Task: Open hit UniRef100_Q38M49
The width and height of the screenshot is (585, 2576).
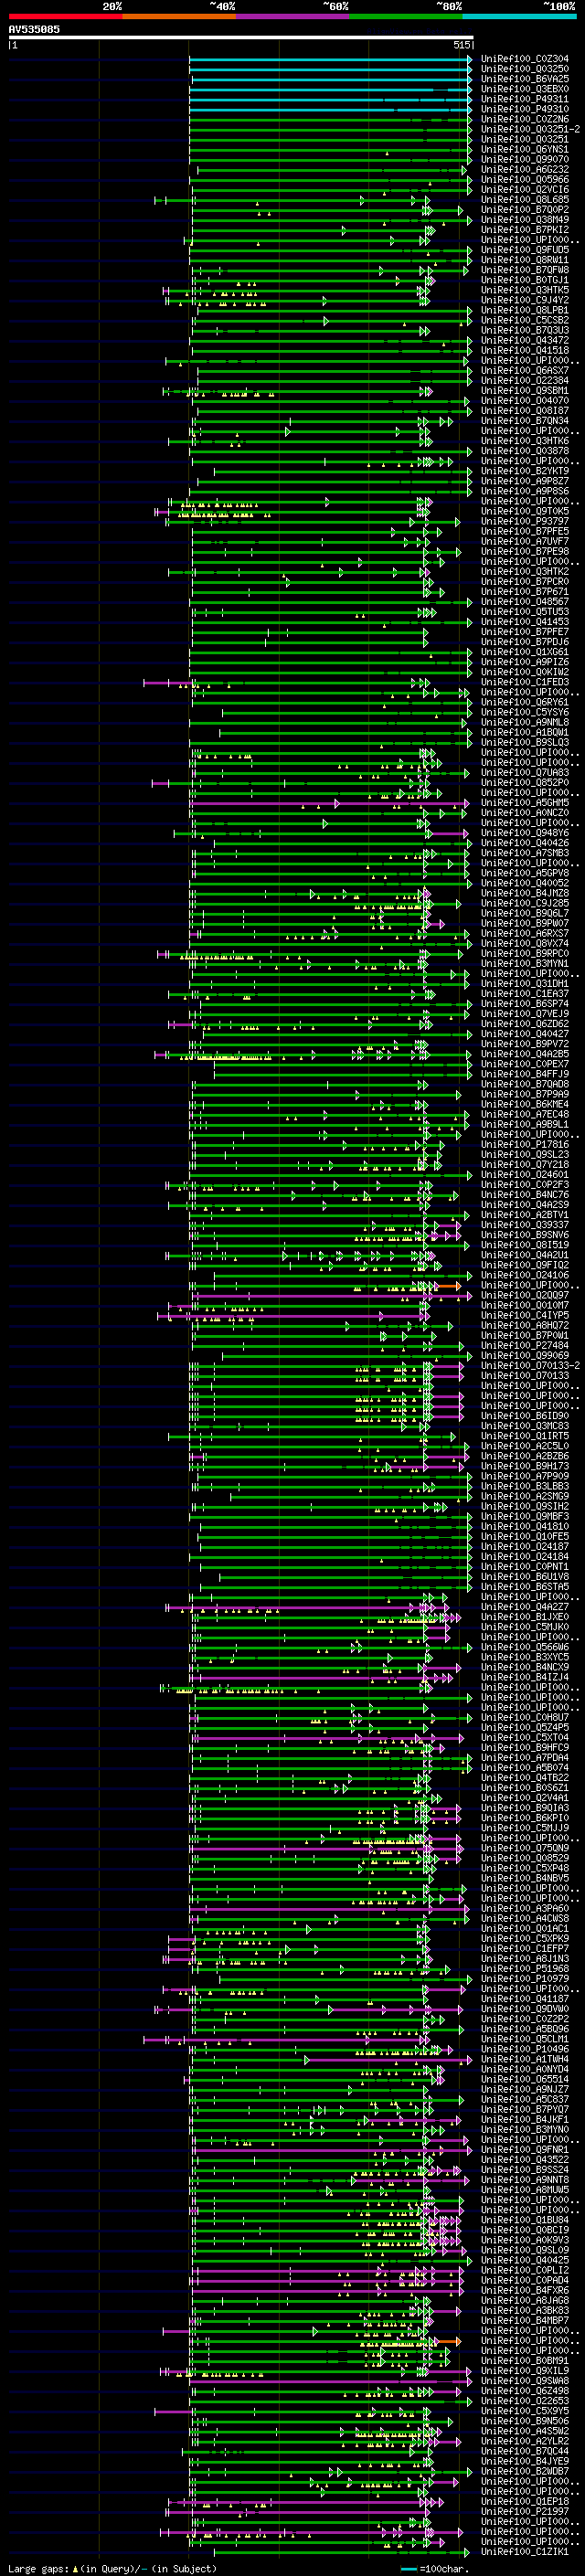Action: (x=524, y=220)
